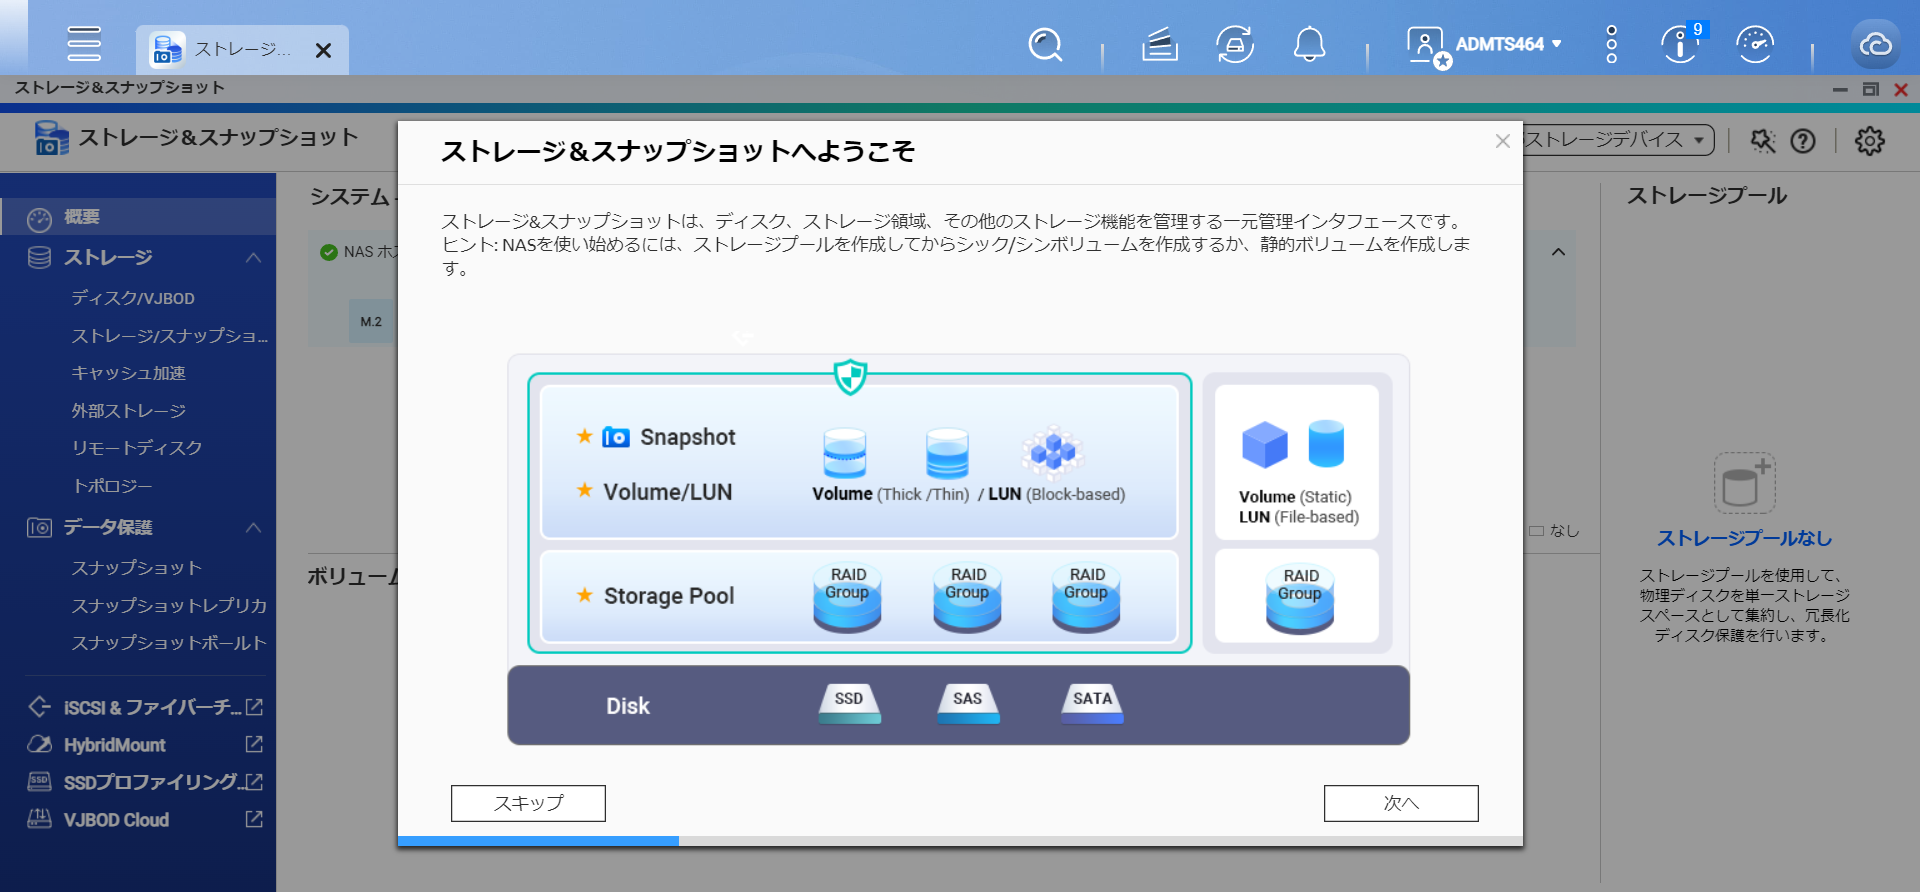Open 外部ストレージ sidebar item
The image size is (1920, 892).
click(128, 411)
